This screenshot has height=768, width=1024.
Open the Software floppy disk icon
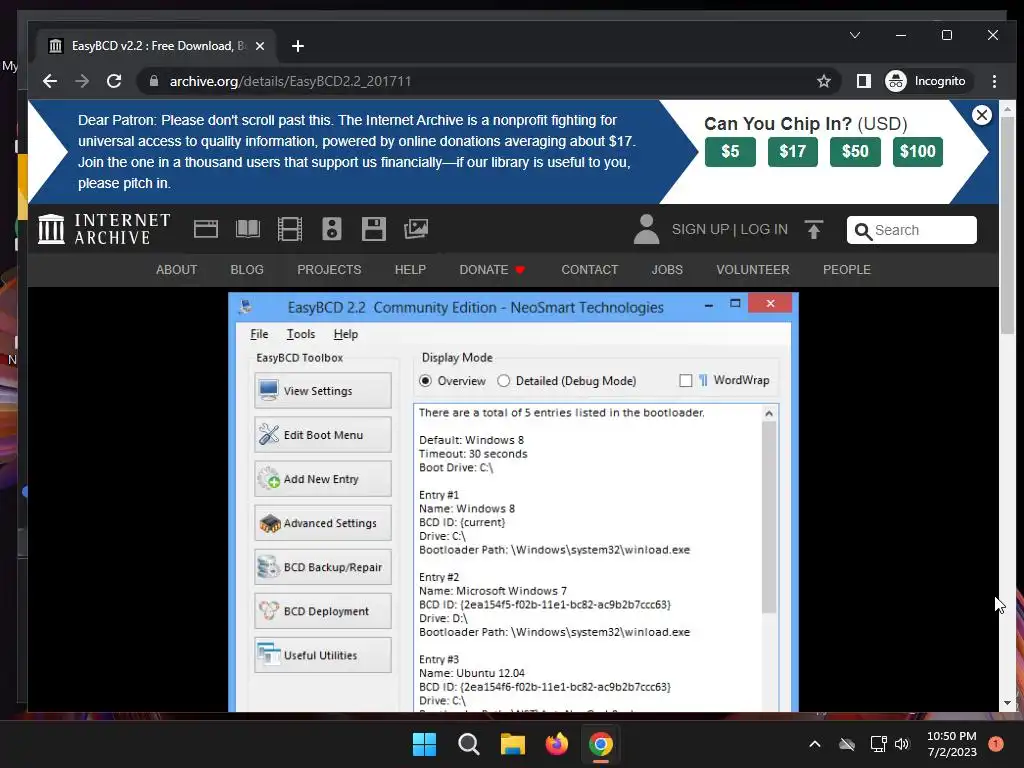[374, 229]
